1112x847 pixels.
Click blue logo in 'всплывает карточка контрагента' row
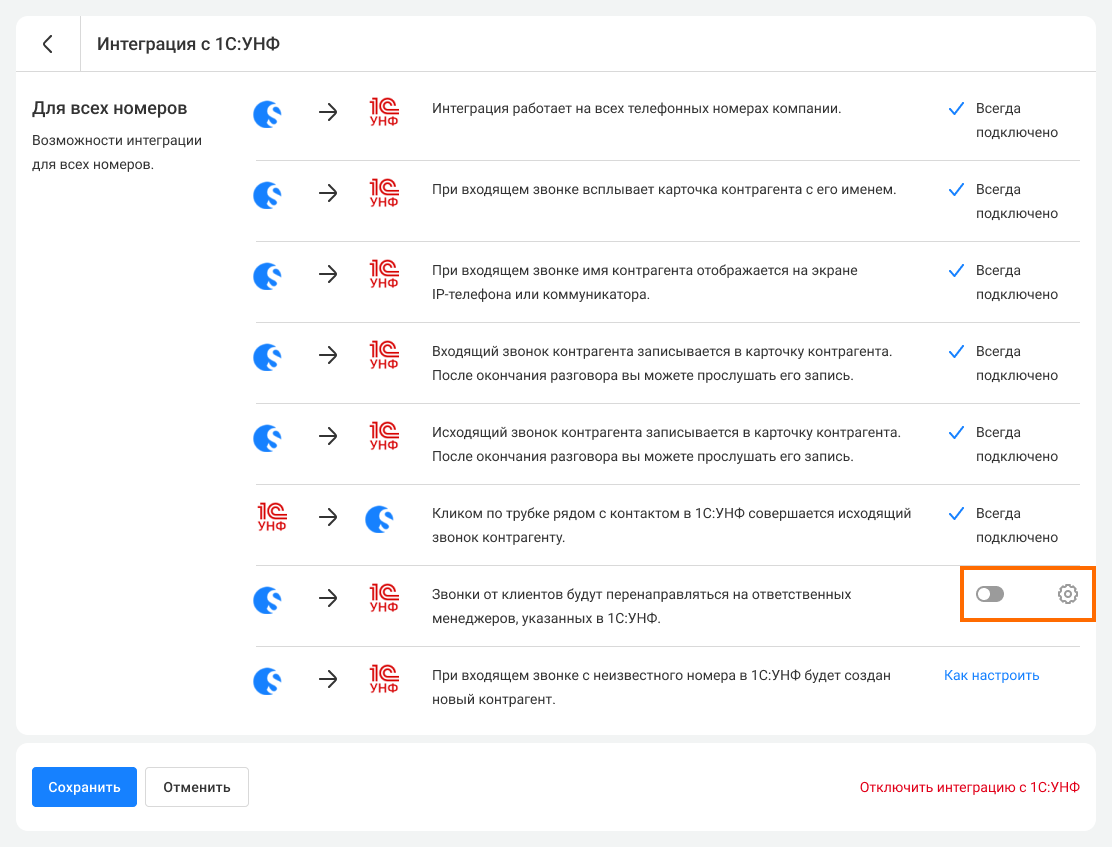268,194
